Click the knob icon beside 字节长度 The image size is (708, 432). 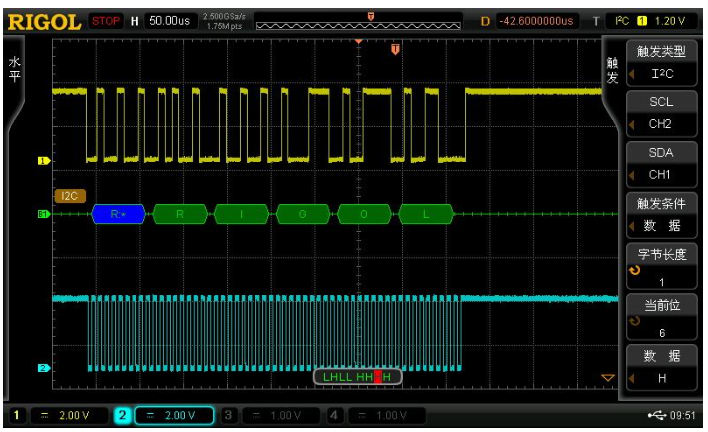point(633,270)
